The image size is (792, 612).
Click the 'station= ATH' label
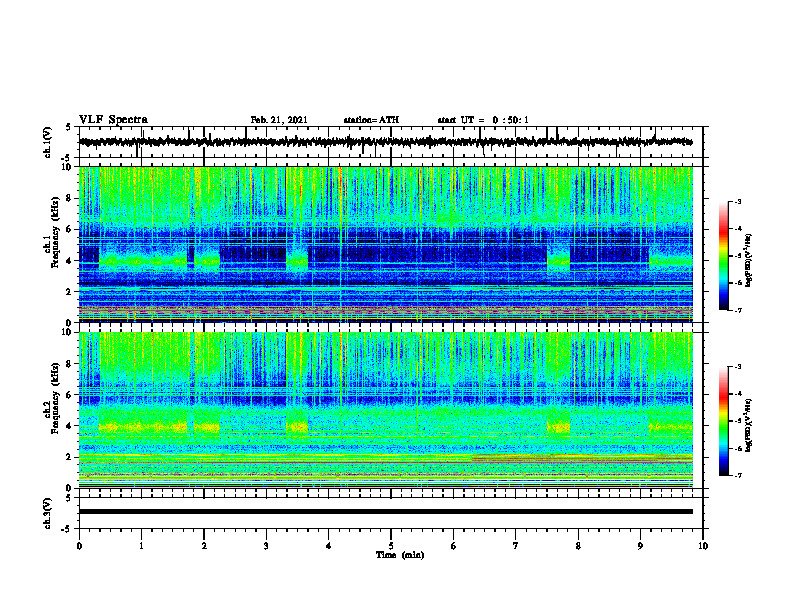[371, 120]
